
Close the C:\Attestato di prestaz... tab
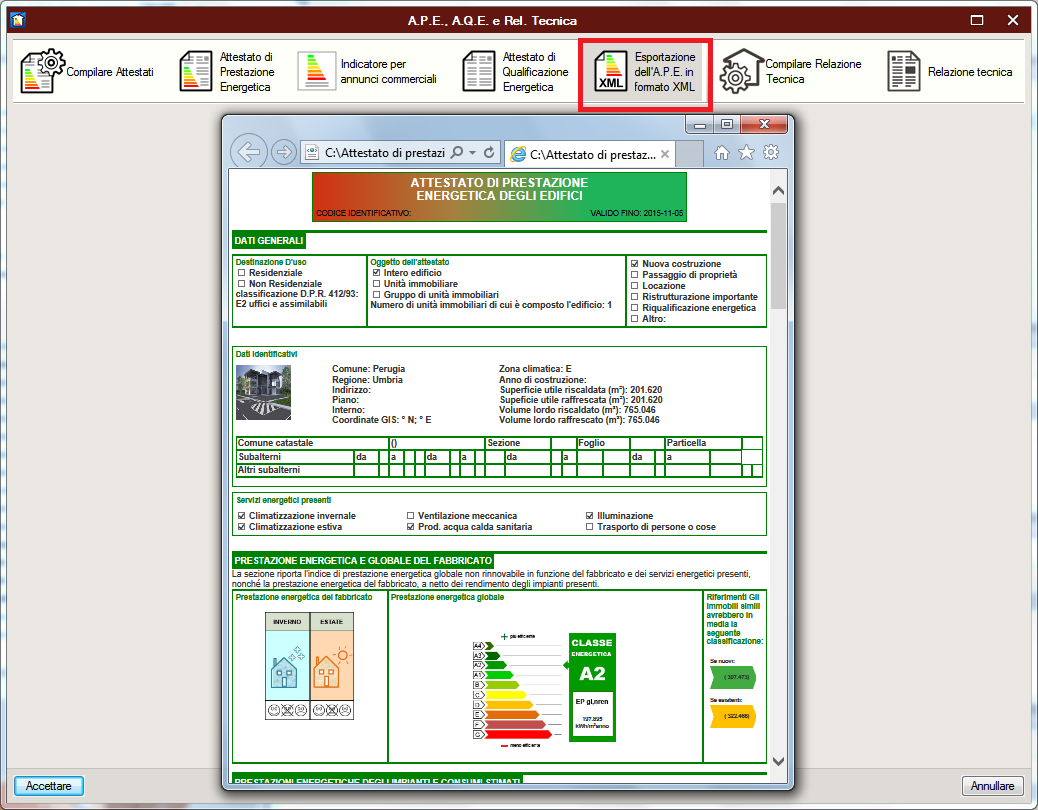coord(665,154)
